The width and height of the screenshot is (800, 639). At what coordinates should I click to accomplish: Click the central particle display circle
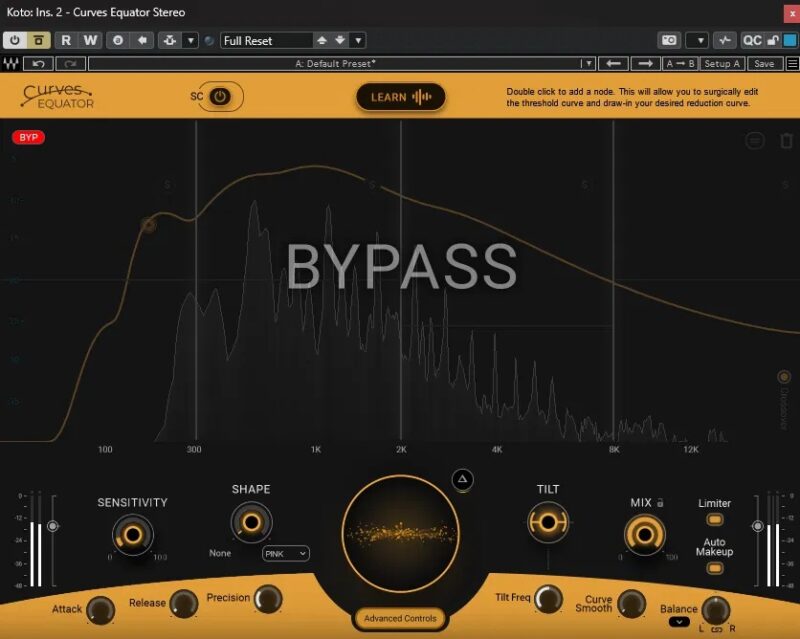(x=401, y=534)
